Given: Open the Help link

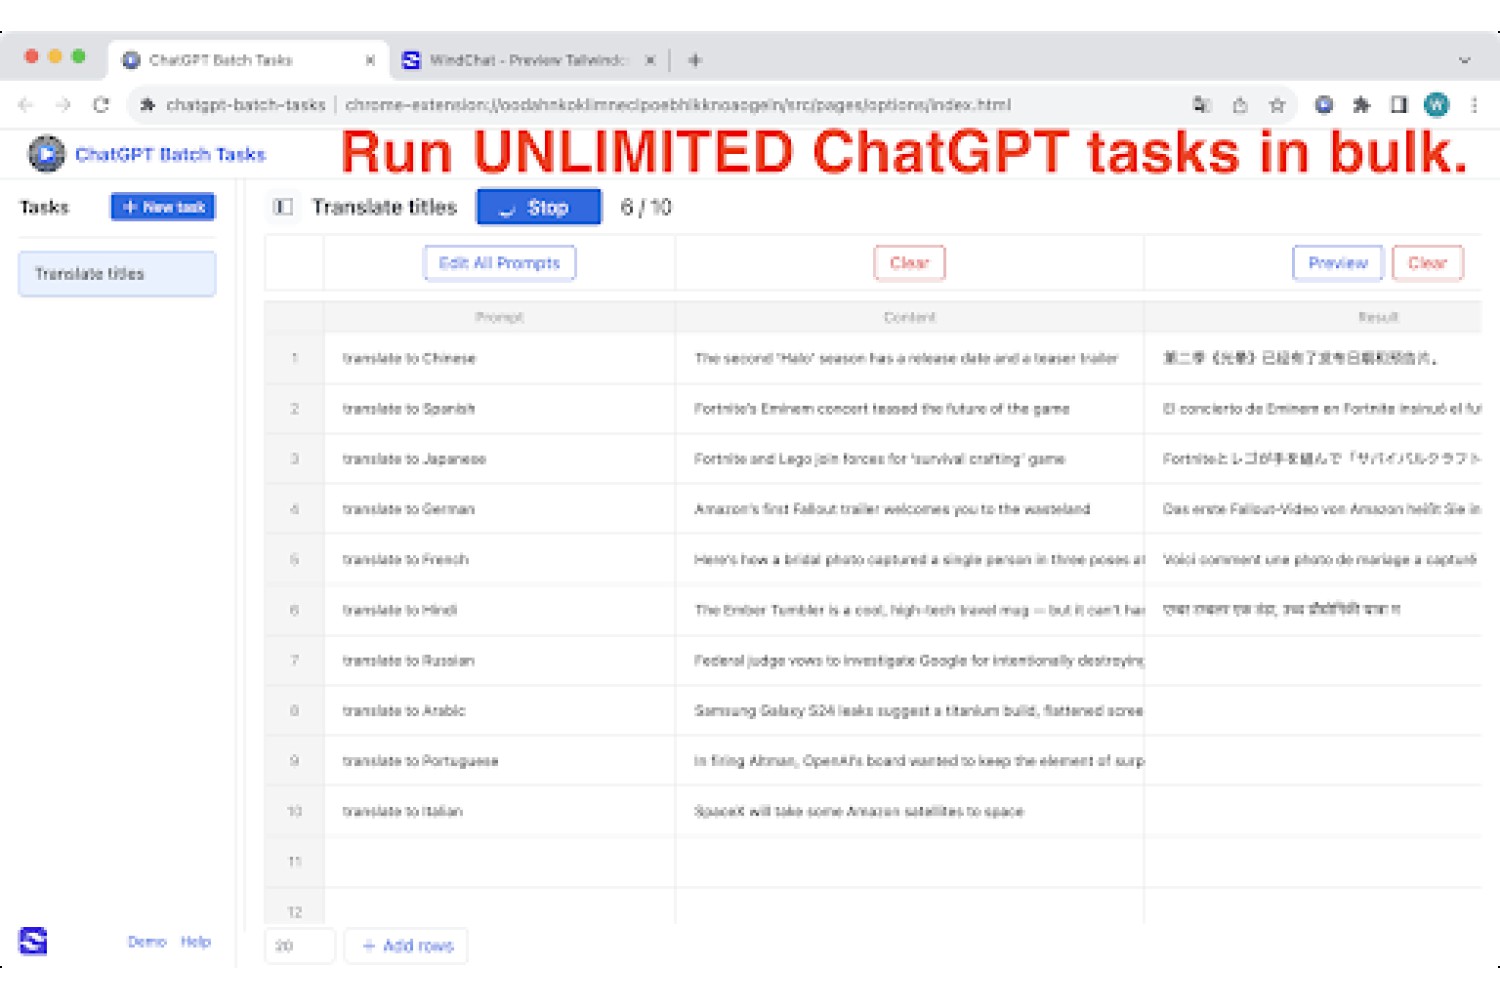Looking at the screenshot, I should coord(196,941).
